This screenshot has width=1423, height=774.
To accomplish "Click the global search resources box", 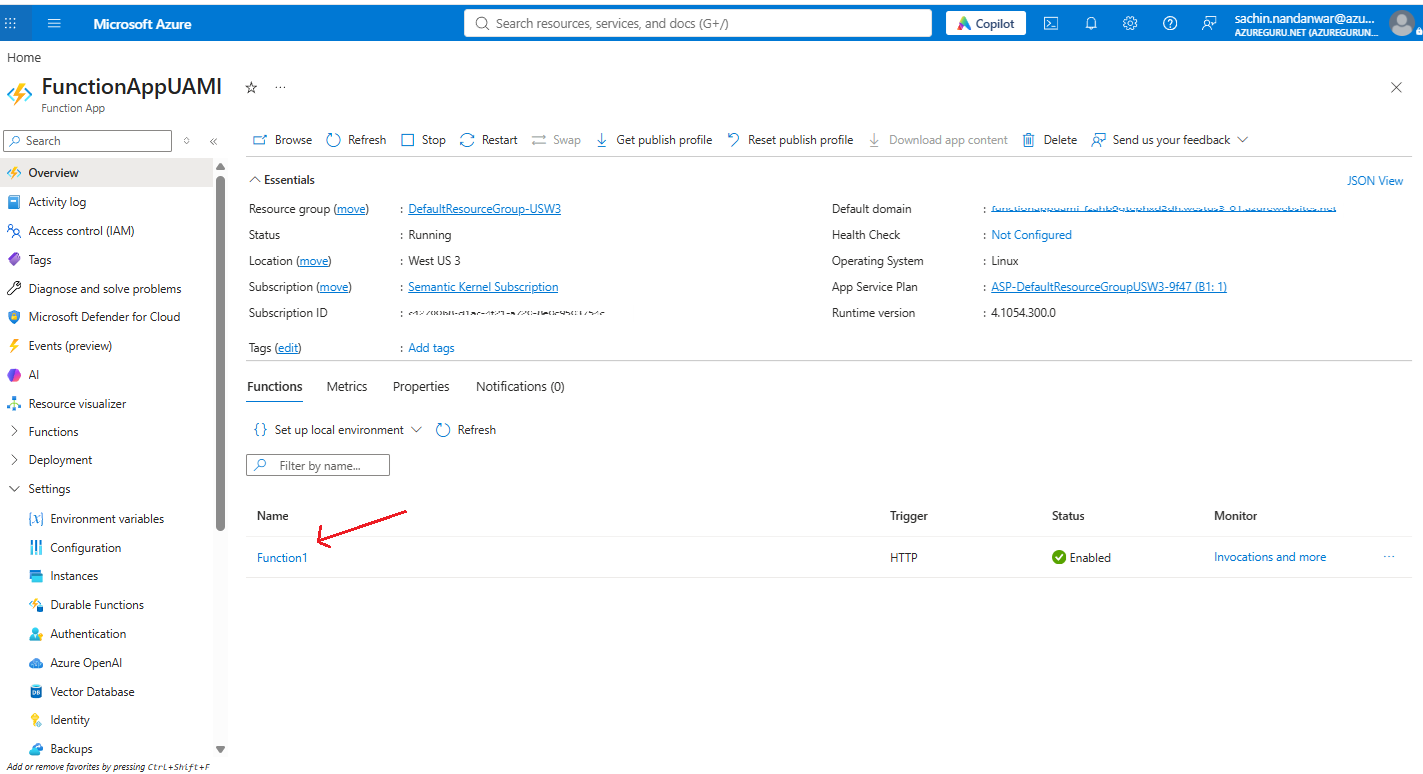I will [698, 23].
